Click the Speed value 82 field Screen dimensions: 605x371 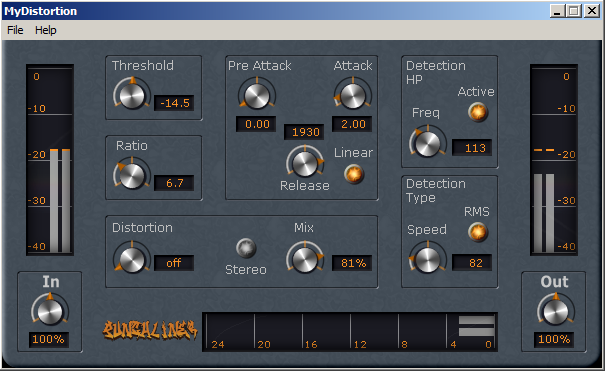click(472, 263)
